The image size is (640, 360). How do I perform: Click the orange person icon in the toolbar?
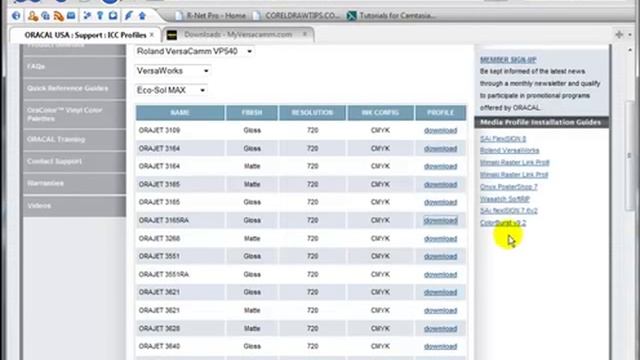(x=33, y=16)
